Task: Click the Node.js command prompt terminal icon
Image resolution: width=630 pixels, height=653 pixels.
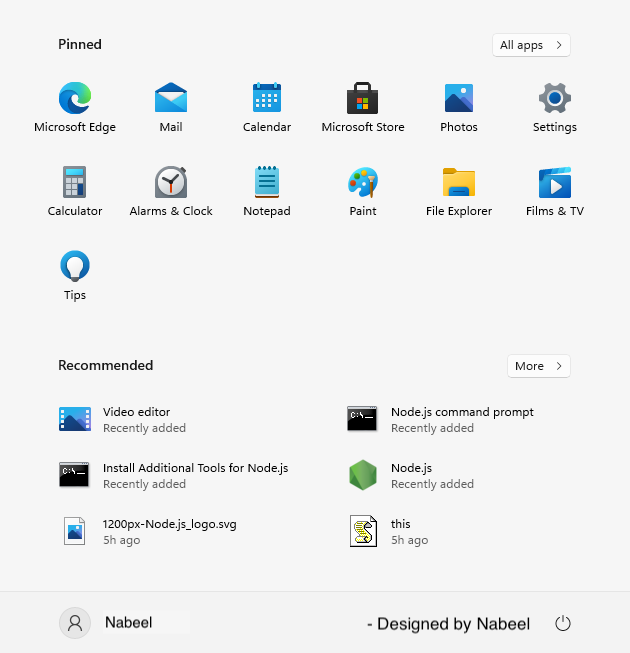Action: coord(362,419)
